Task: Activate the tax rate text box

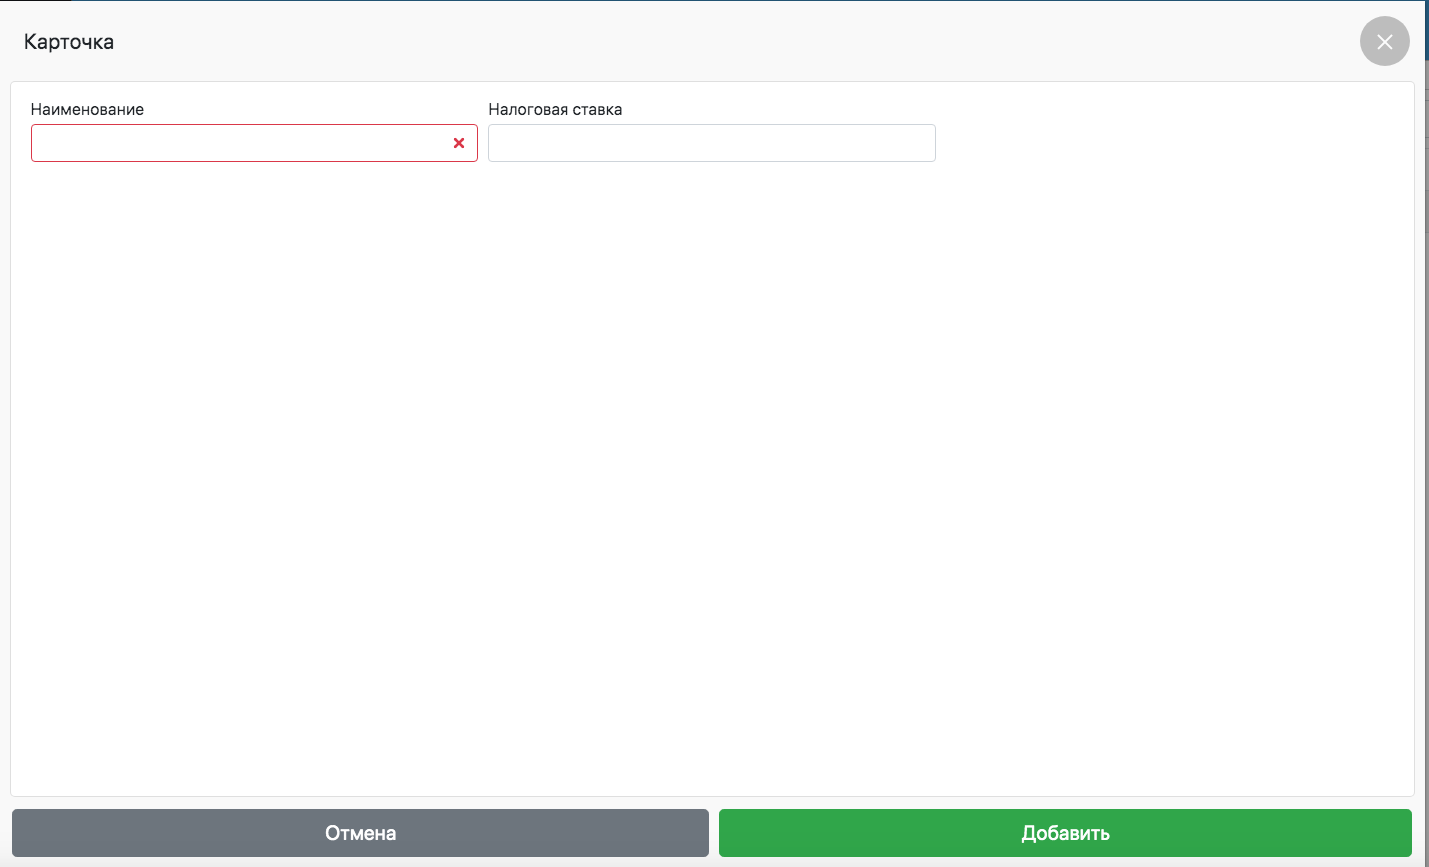Action: point(711,143)
